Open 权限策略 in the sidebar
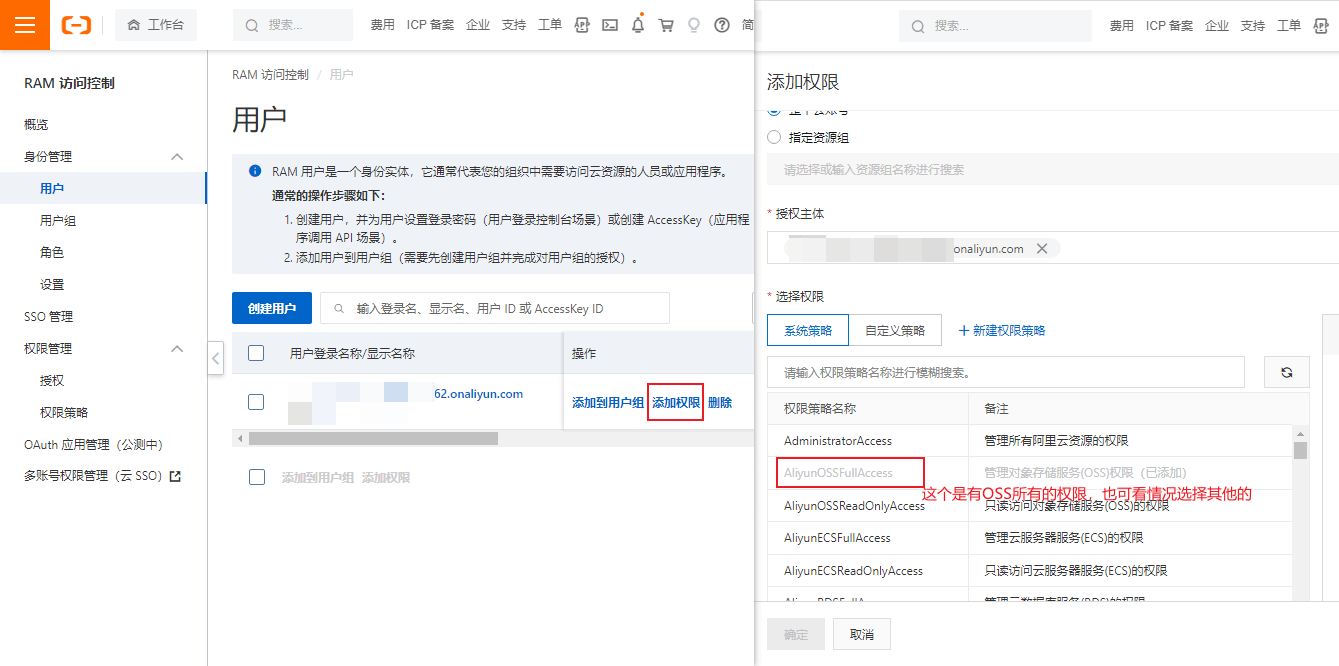Screen dimensions: 1339x666 click(x=64, y=413)
